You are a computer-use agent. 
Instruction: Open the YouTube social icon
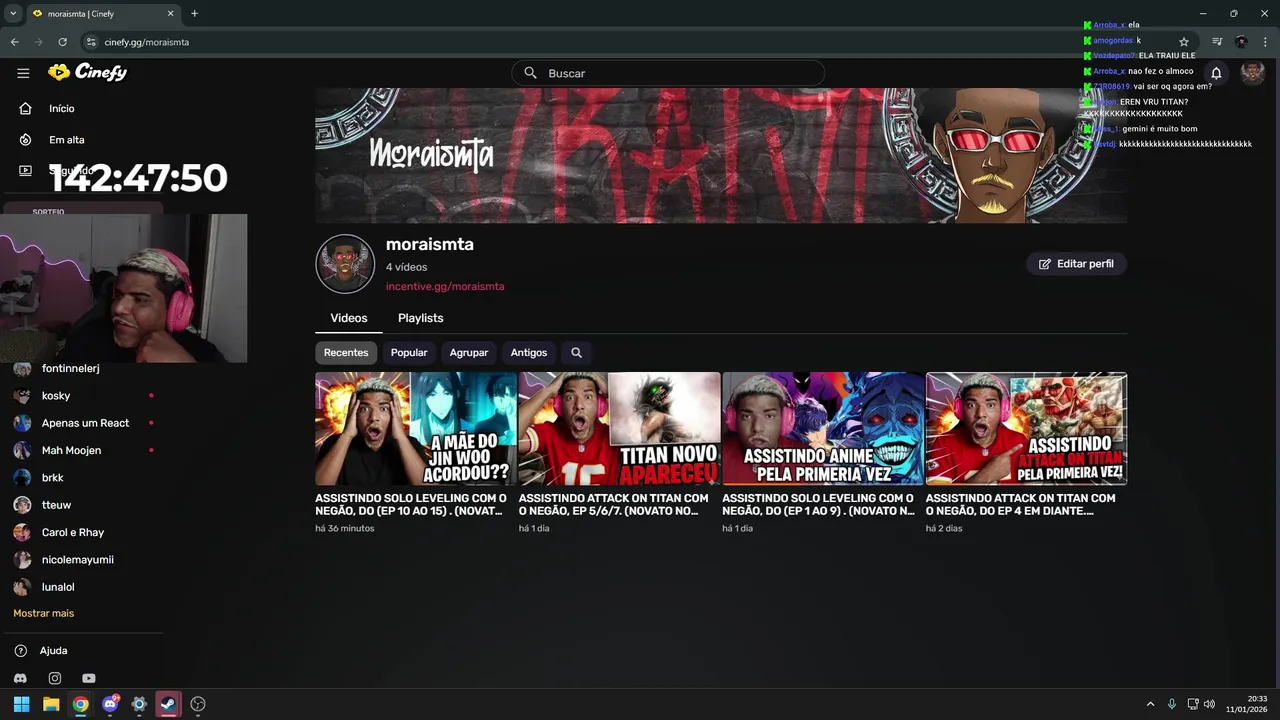[x=89, y=679]
